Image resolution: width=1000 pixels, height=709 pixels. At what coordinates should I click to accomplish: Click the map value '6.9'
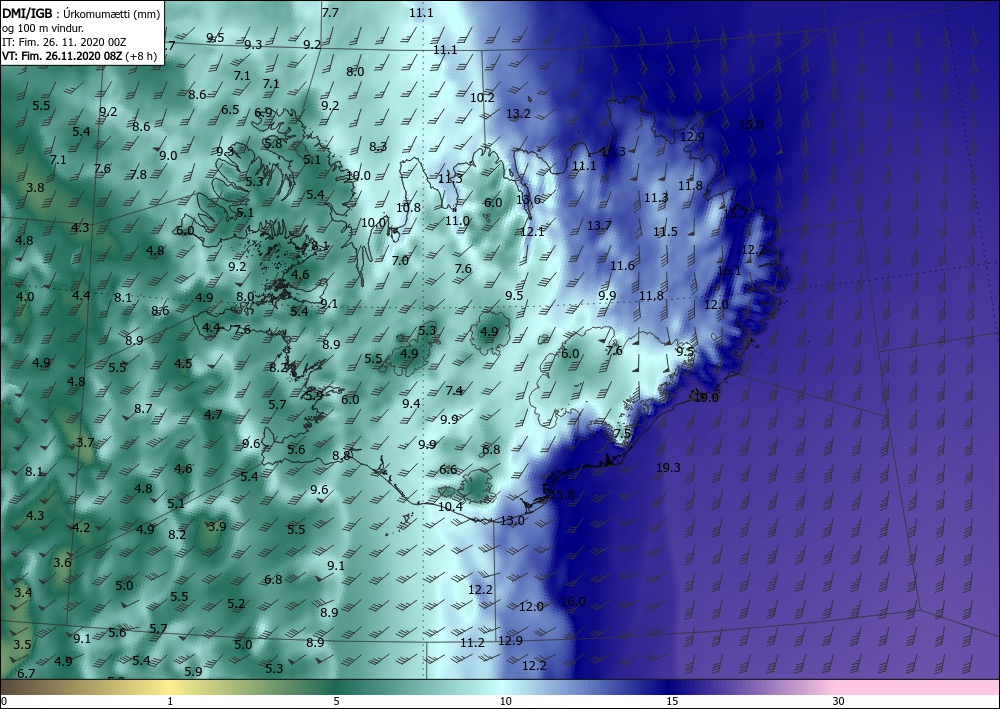click(263, 113)
